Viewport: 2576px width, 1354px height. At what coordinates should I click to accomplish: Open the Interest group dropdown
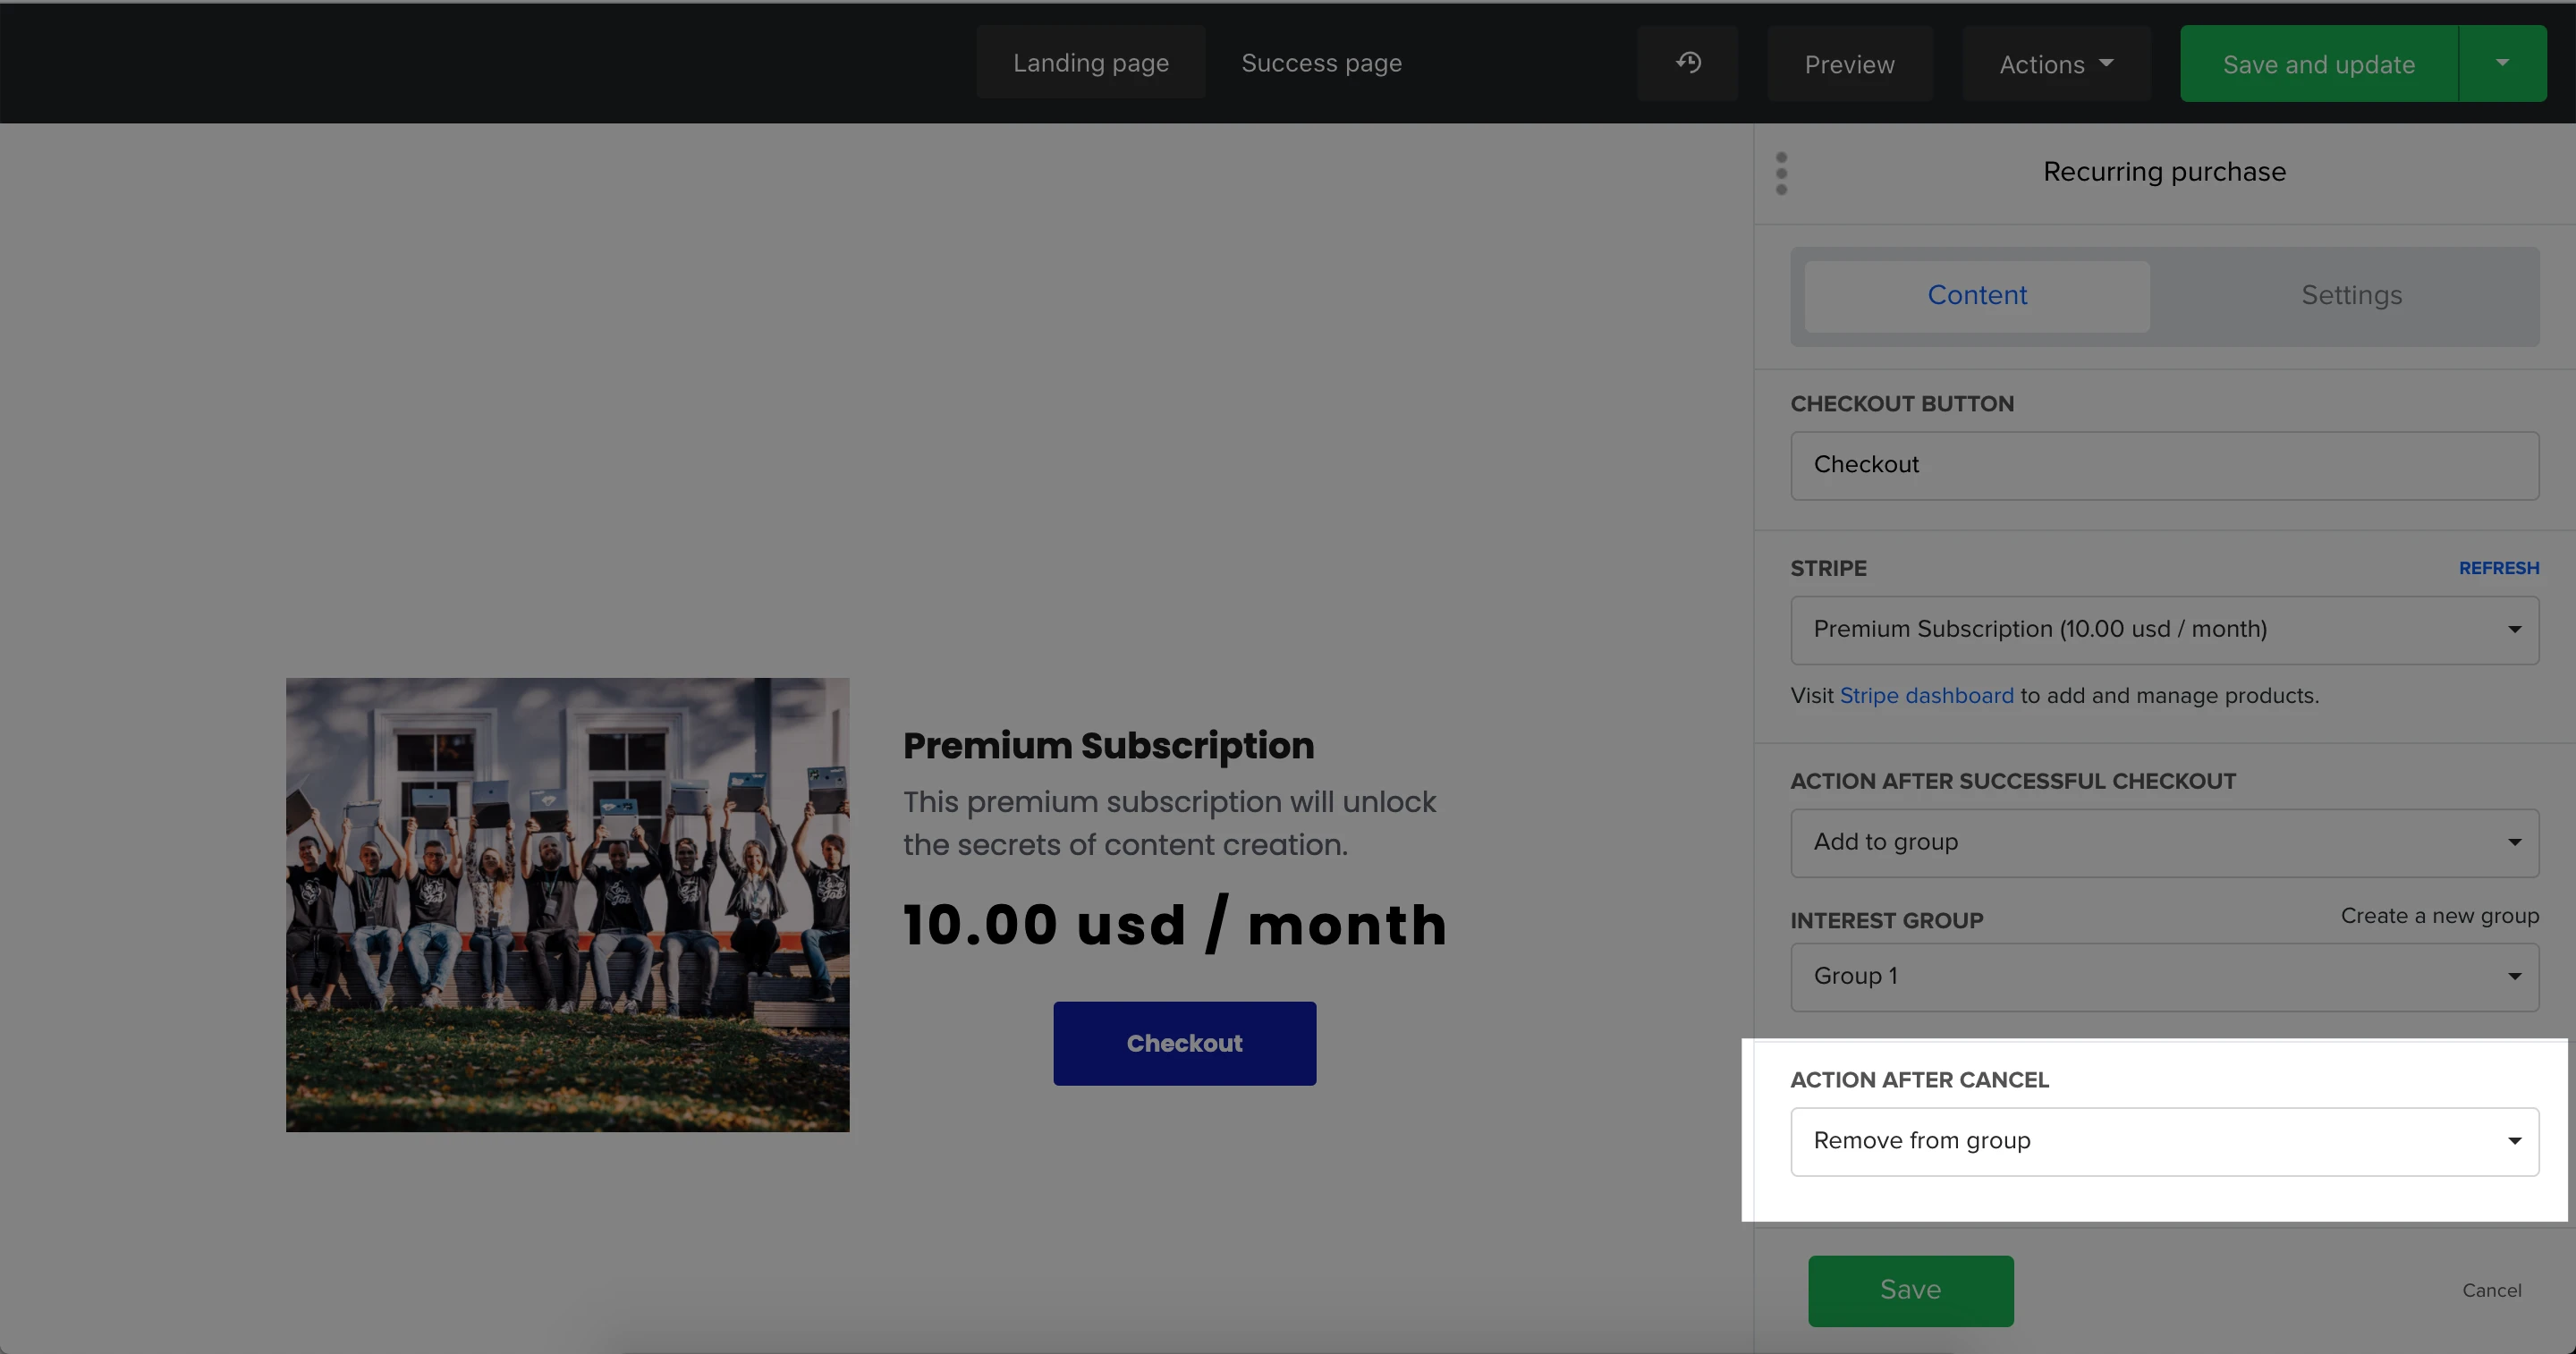coord(2164,977)
